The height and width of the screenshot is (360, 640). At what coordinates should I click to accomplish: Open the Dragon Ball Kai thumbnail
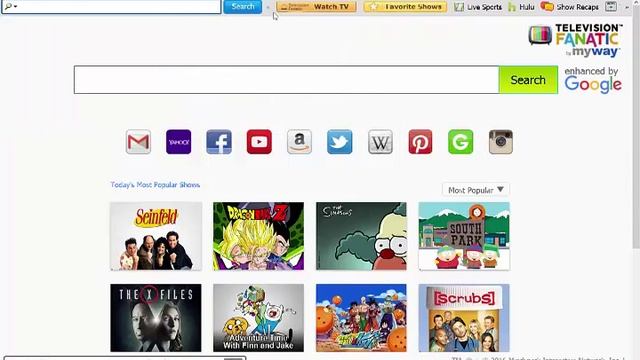(361, 318)
